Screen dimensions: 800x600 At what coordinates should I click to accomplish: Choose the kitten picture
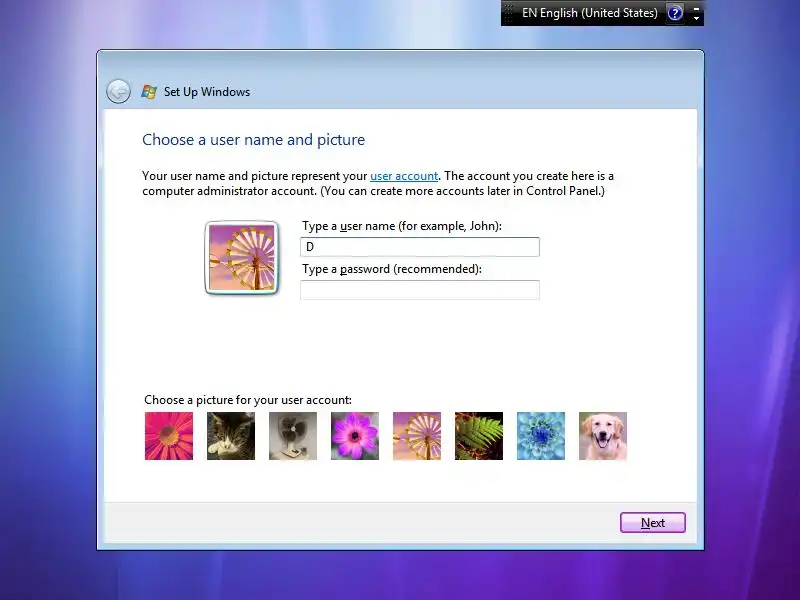point(231,436)
